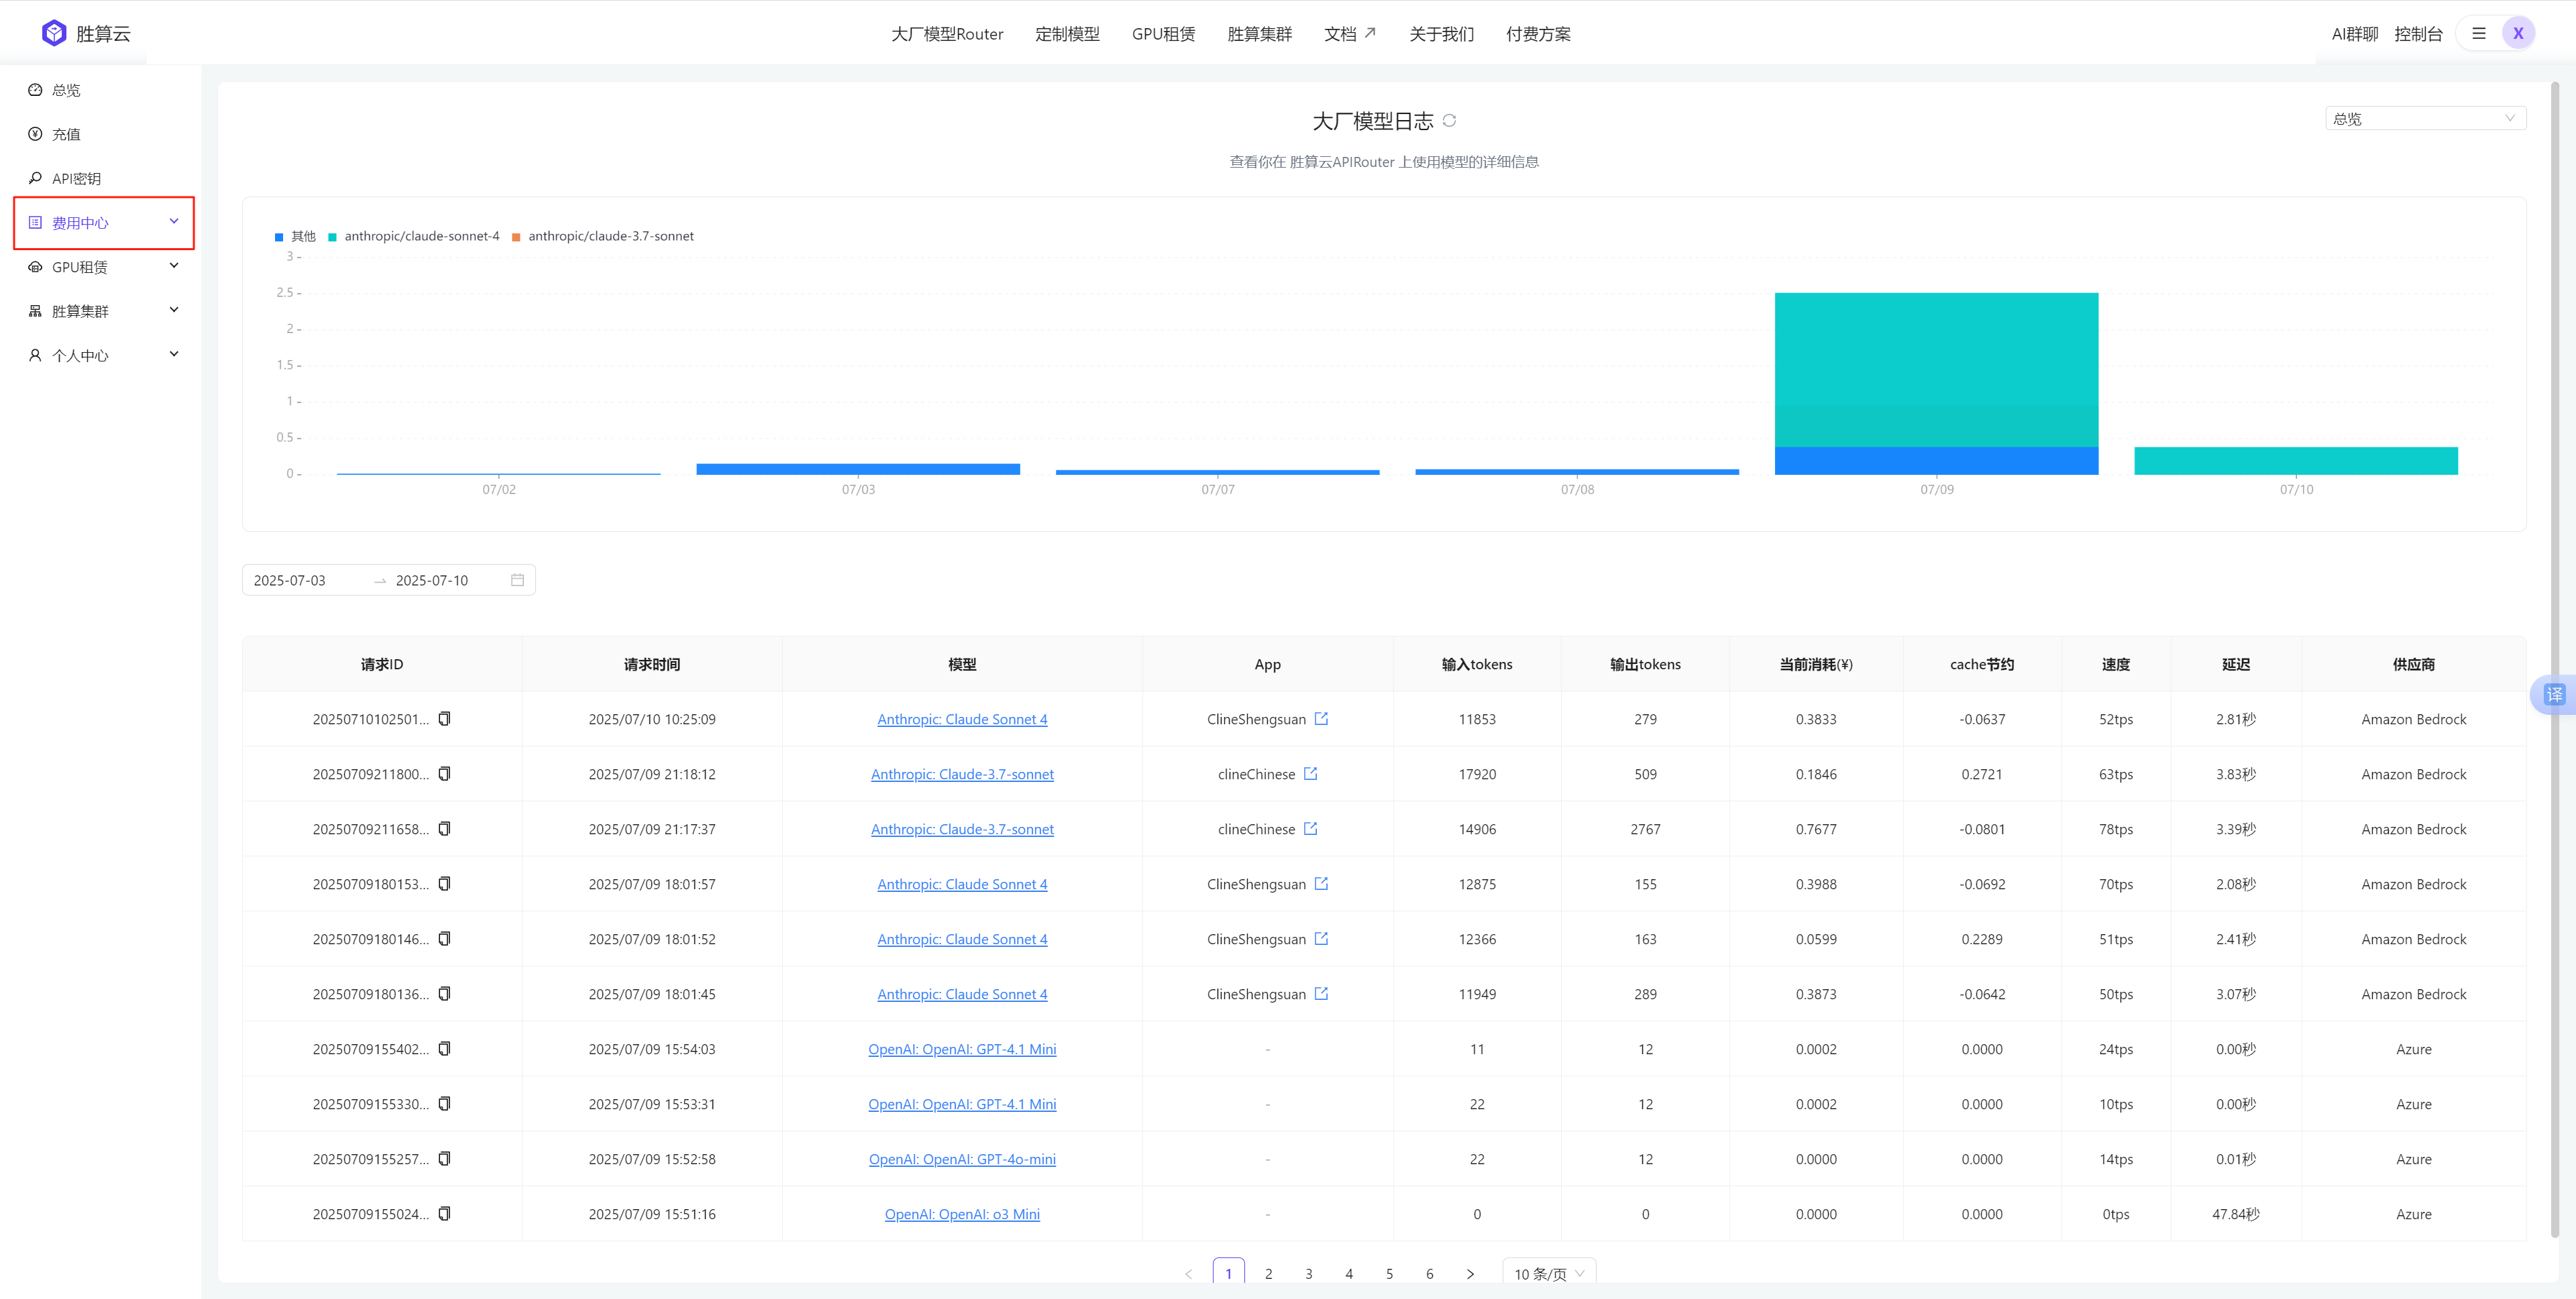2576x1299 pixels.
Task: Click the hamburger menu icon top right
Action: point(2478,33)
